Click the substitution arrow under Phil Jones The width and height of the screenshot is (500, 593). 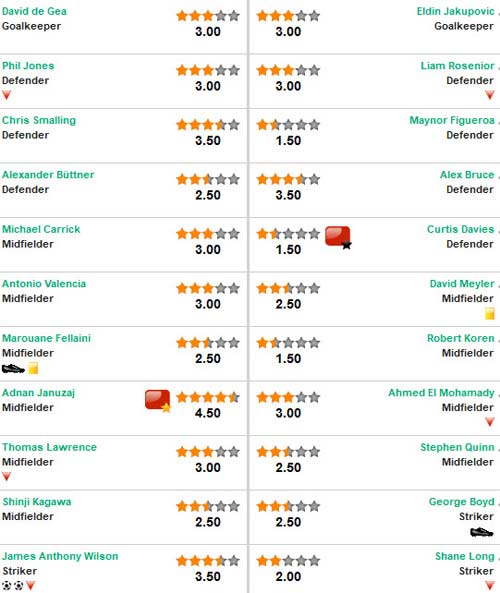pos(6,95)
